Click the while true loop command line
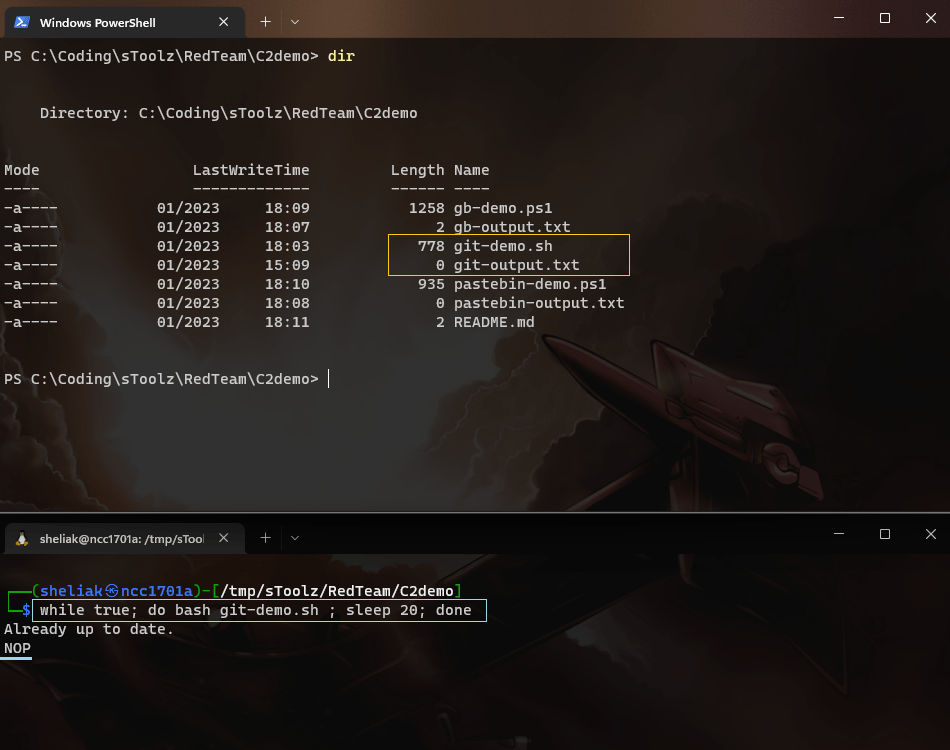This screenshot has height=750, width=950. click(255, 610)
